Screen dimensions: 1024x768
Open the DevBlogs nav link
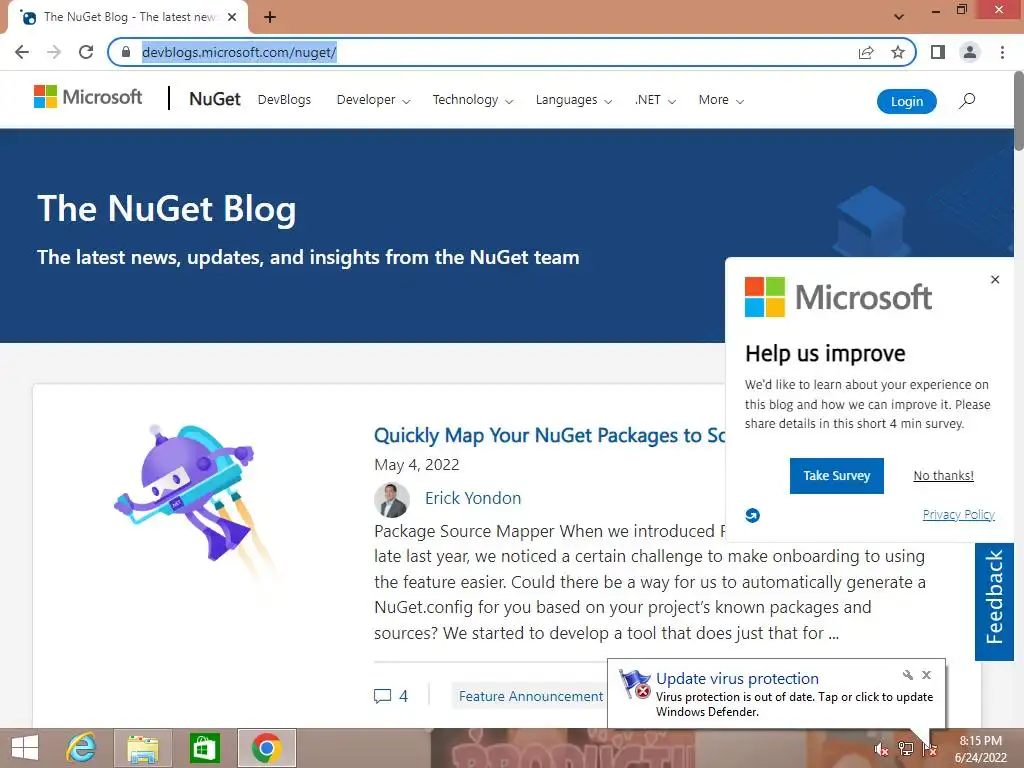(284, 100)
